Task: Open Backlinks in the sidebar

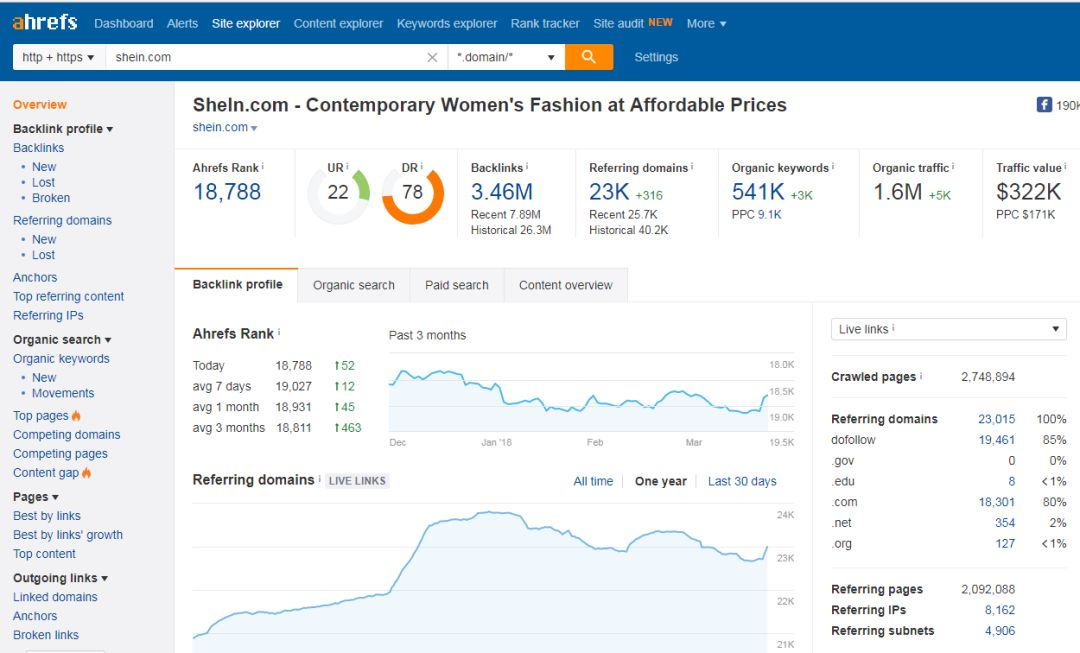Action: [x=39, y=148]
